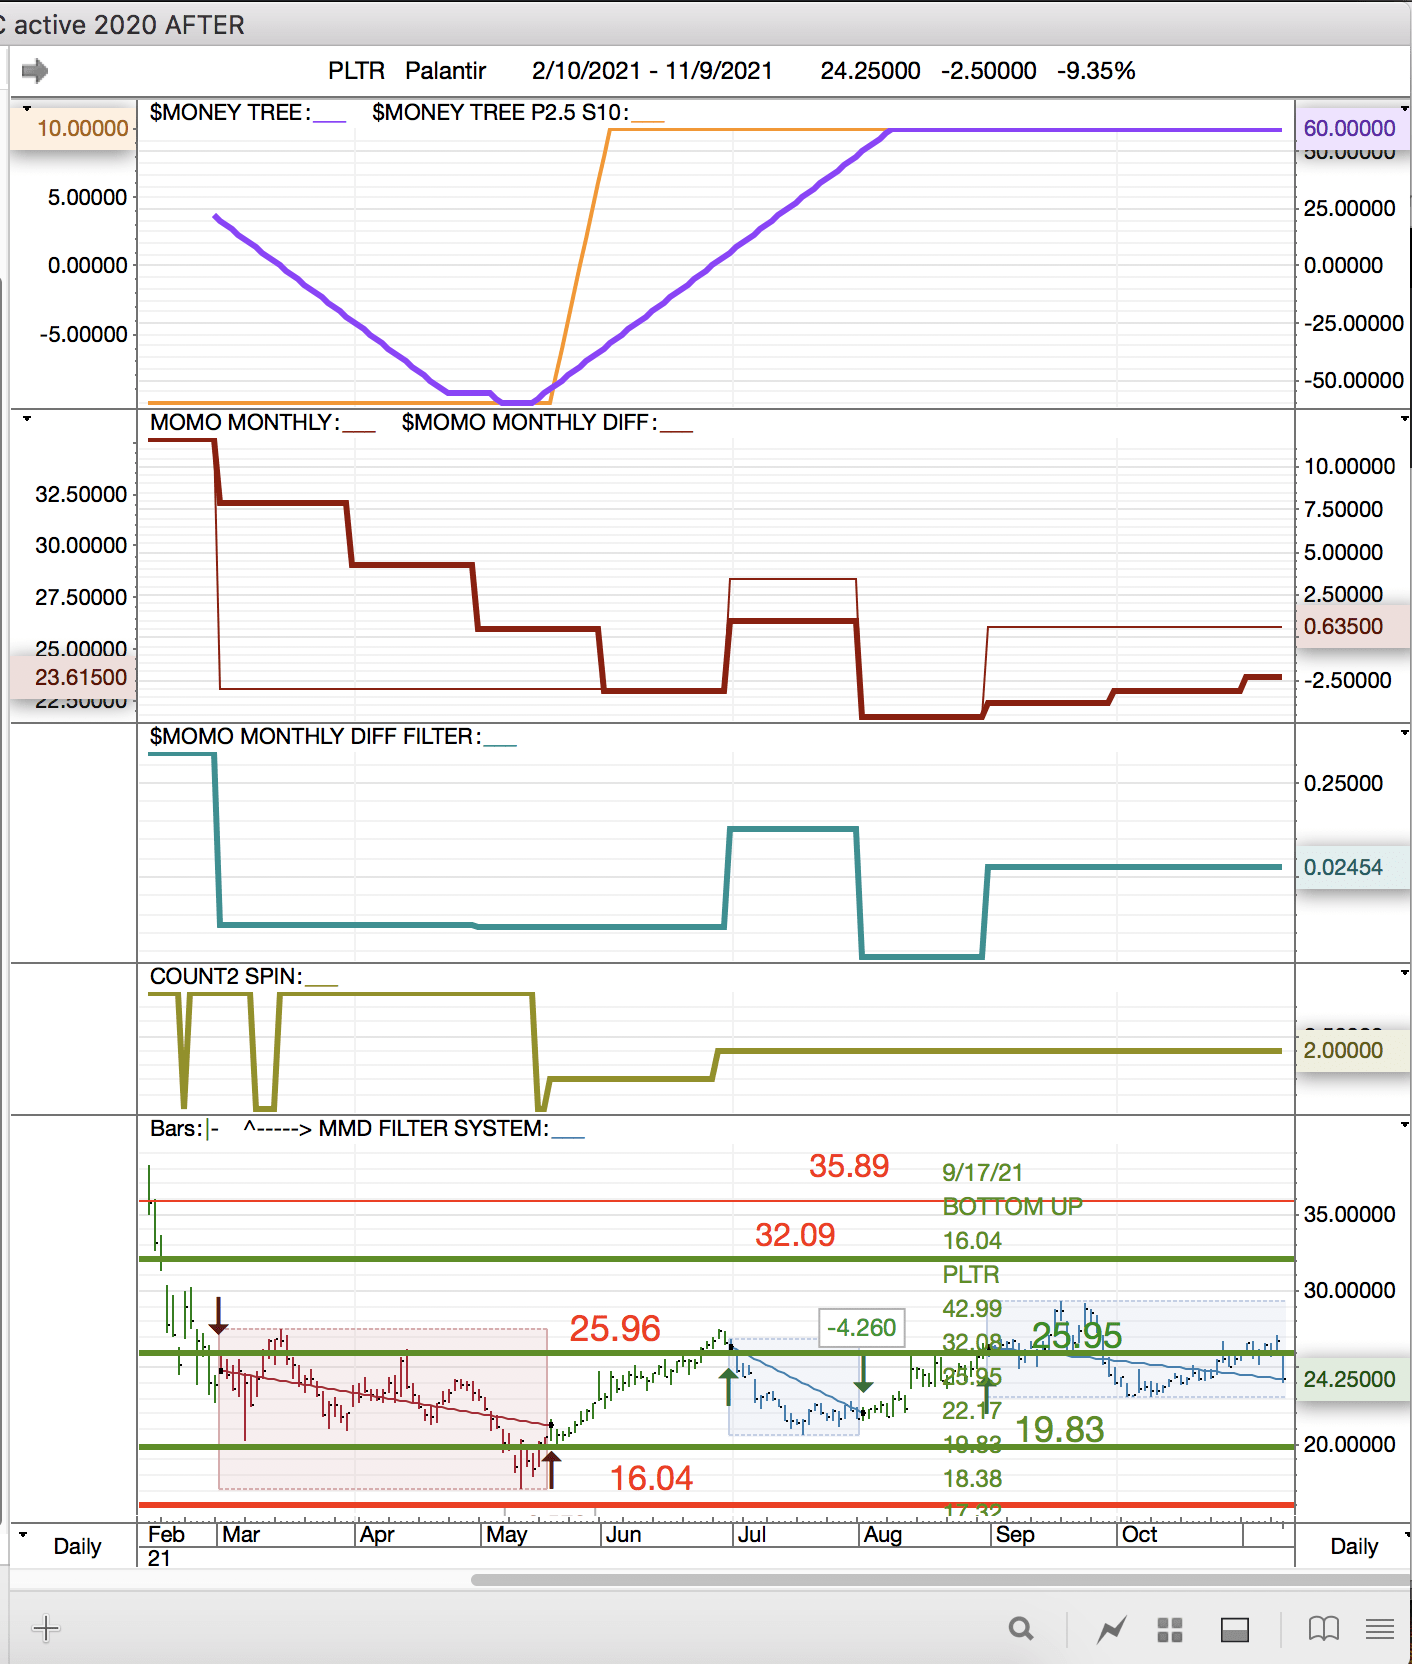Click the PLTR ticker symbol in header
The image size is (1412, 1664).
pyautogui.click(x=356, y=71)
